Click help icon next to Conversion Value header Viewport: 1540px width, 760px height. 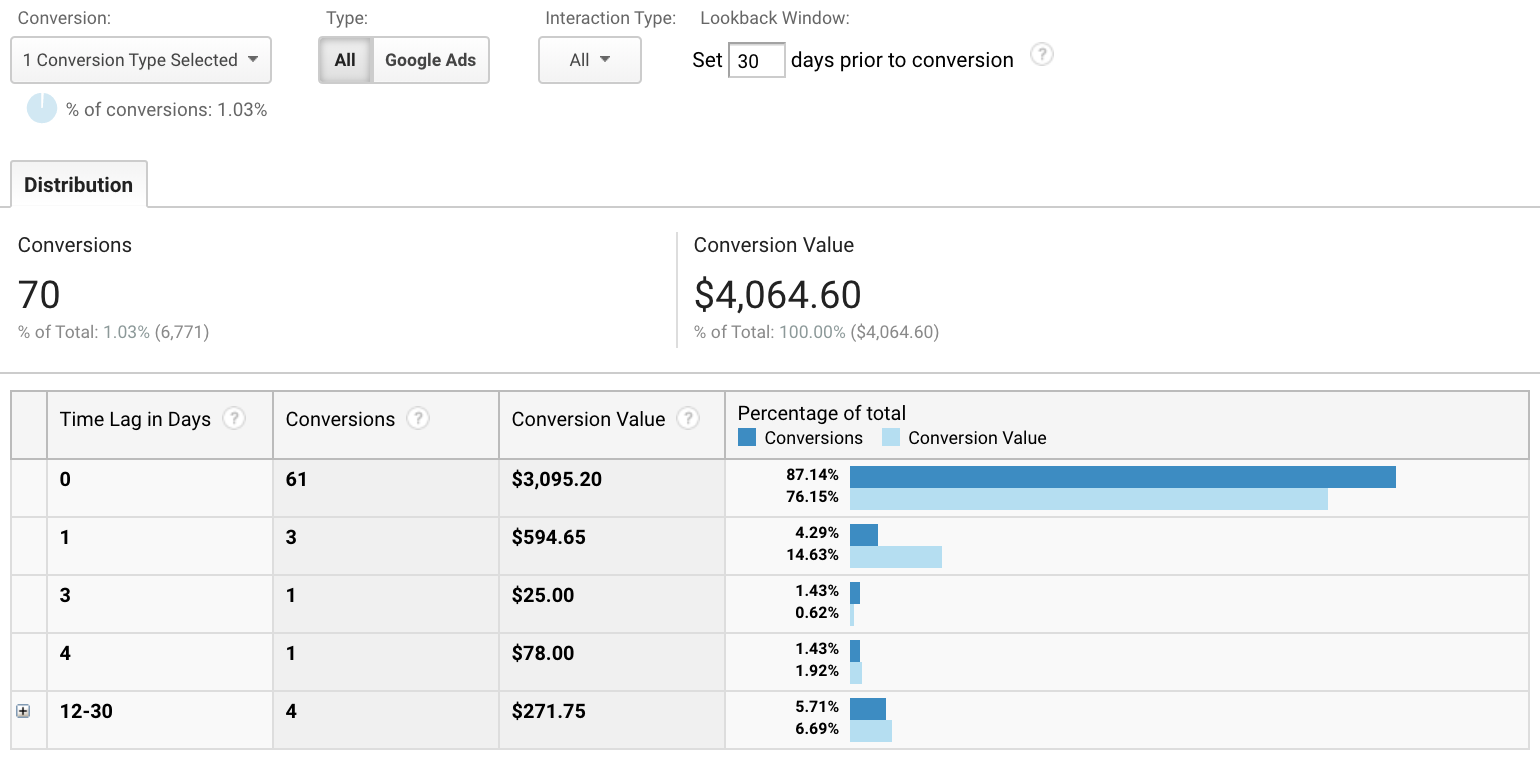coord(688,419)
